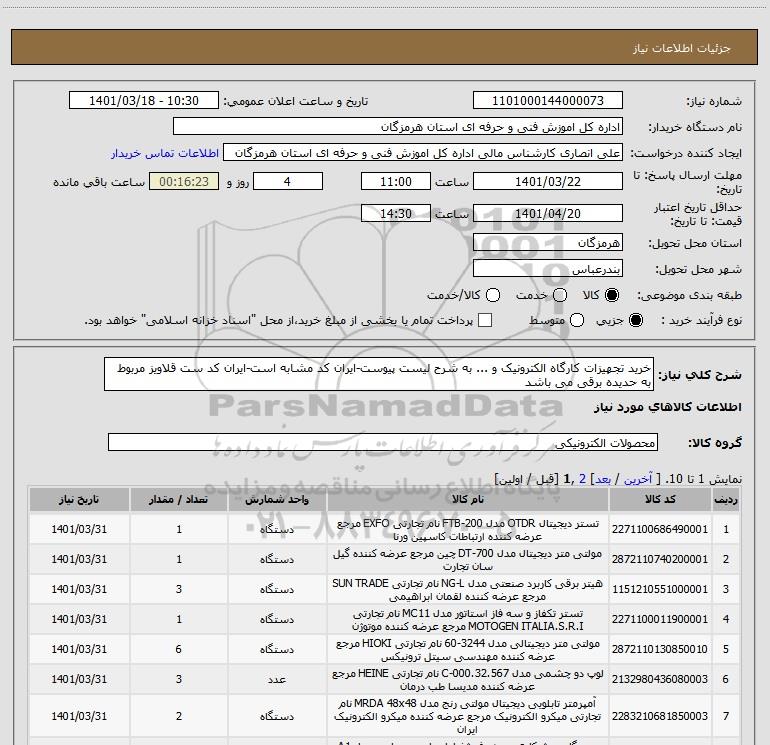770x745 pixels.
Task: Click the شماره نیاز field 1101000144000073
Action: (548, 101)
